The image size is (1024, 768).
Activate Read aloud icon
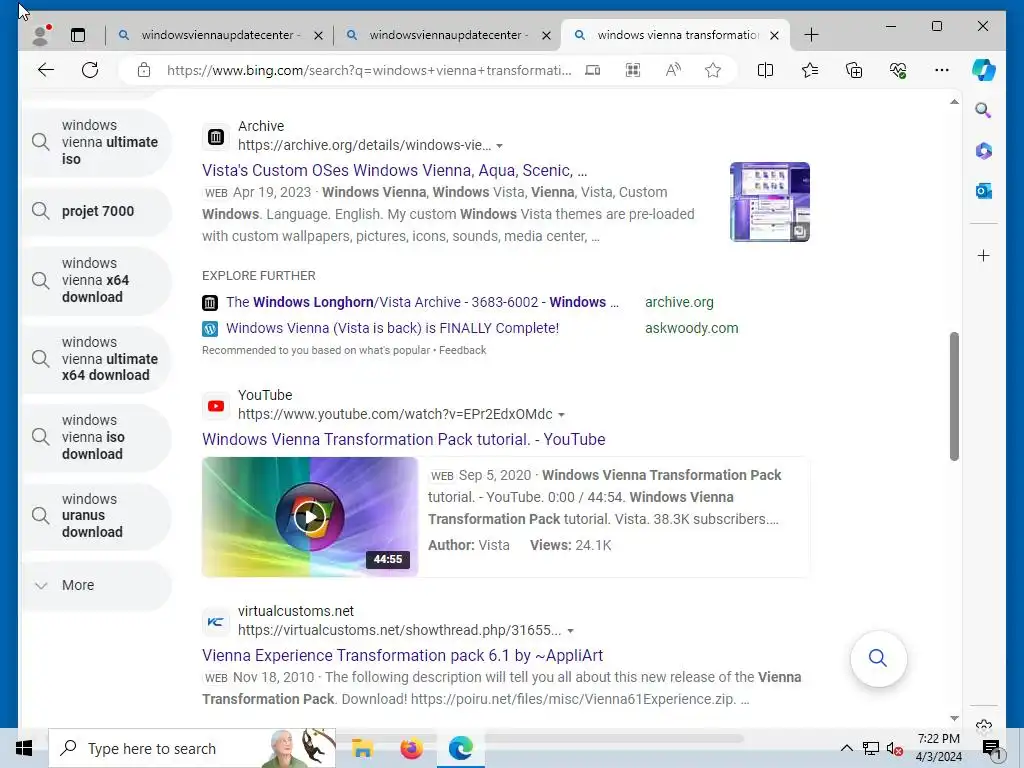point(673,70)
